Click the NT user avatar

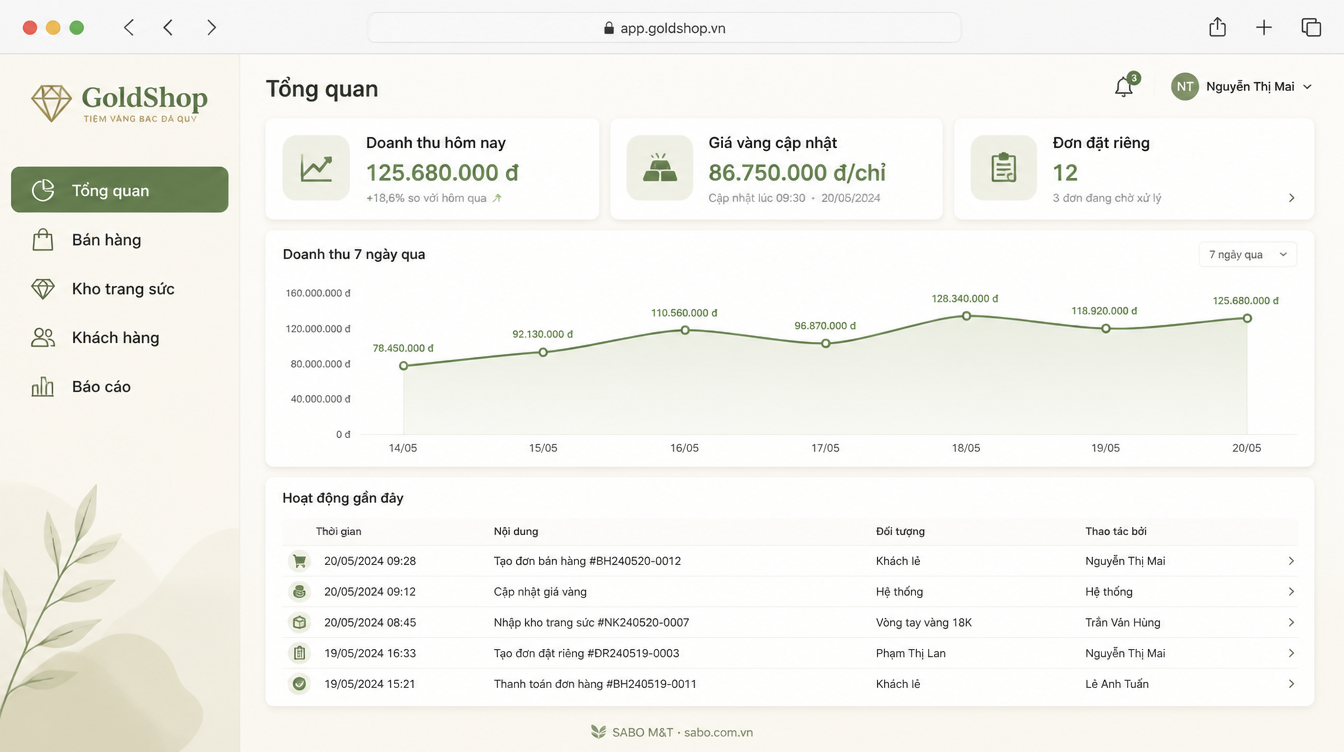tap(1185, 86)
